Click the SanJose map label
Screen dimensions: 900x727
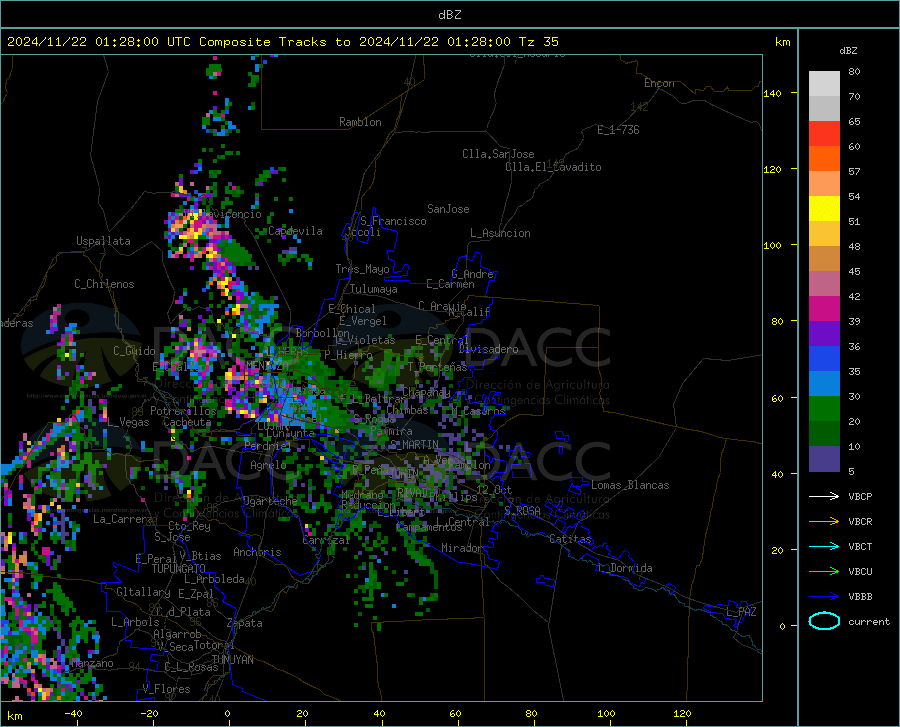(x=448, y=209)
